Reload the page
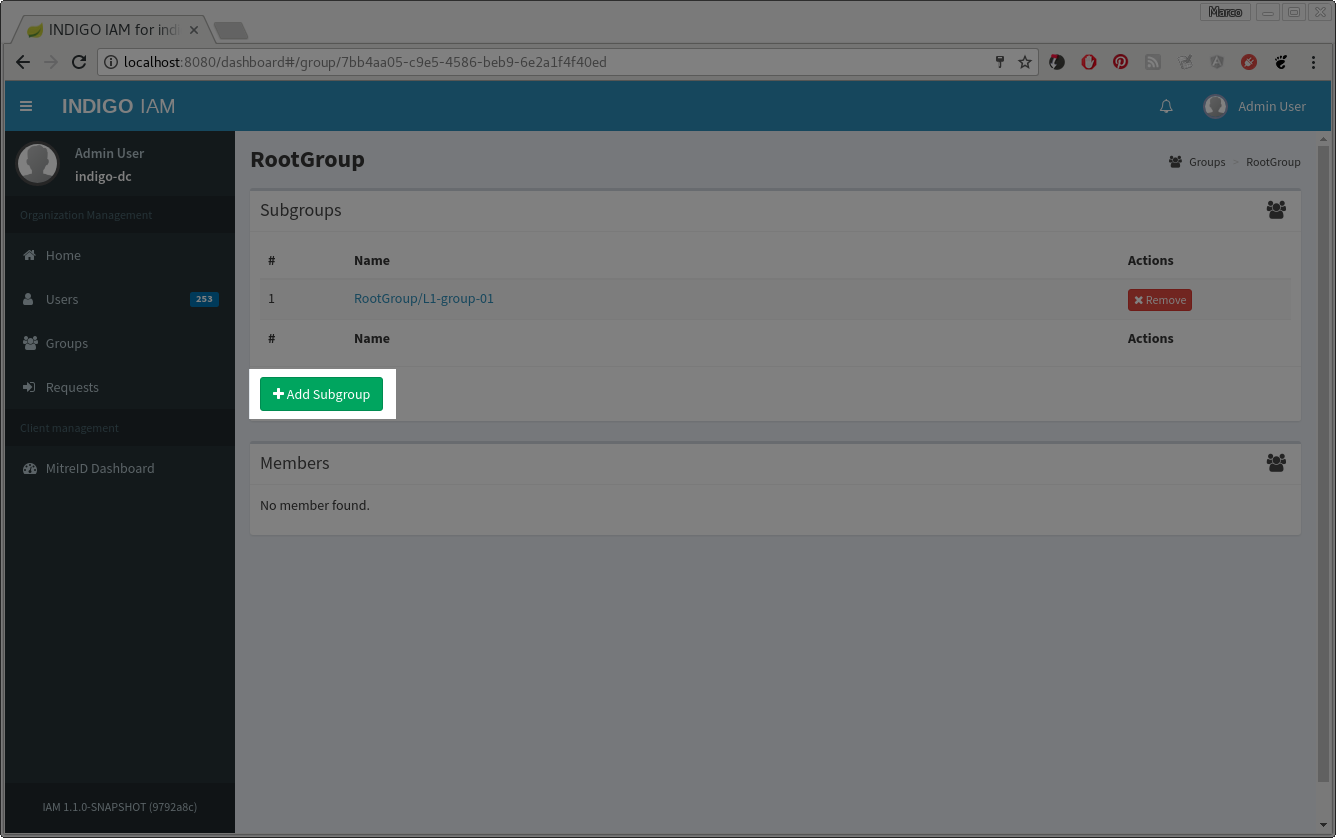1336x838 pixels. (79, 62)
